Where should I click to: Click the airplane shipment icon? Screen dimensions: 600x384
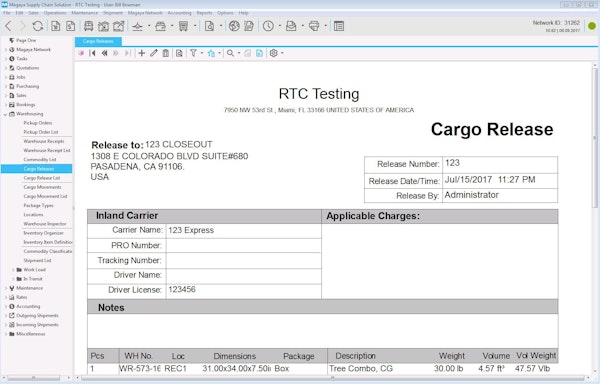click(x=137, y=26)
